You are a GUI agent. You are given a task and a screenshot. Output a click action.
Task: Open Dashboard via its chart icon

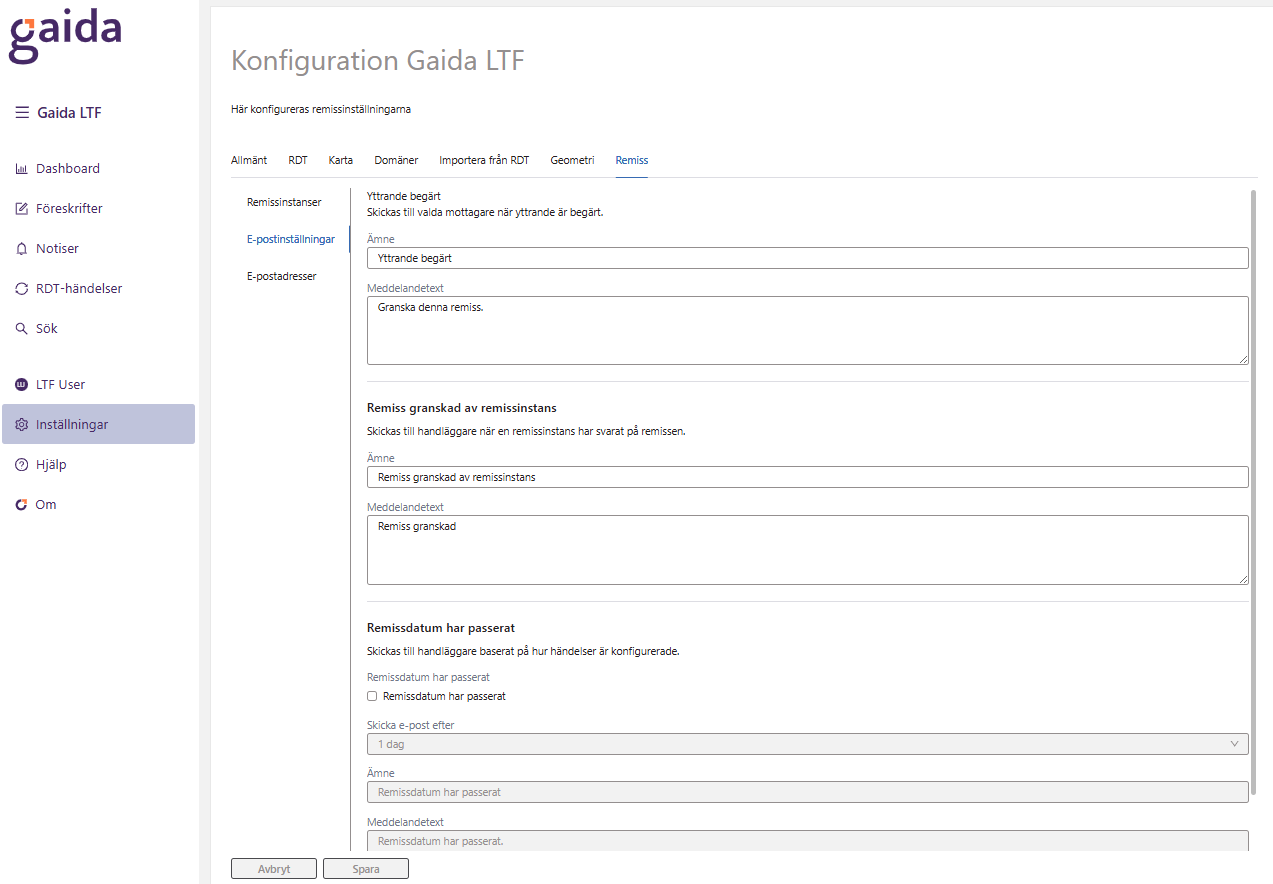click(x=22, y=169)
